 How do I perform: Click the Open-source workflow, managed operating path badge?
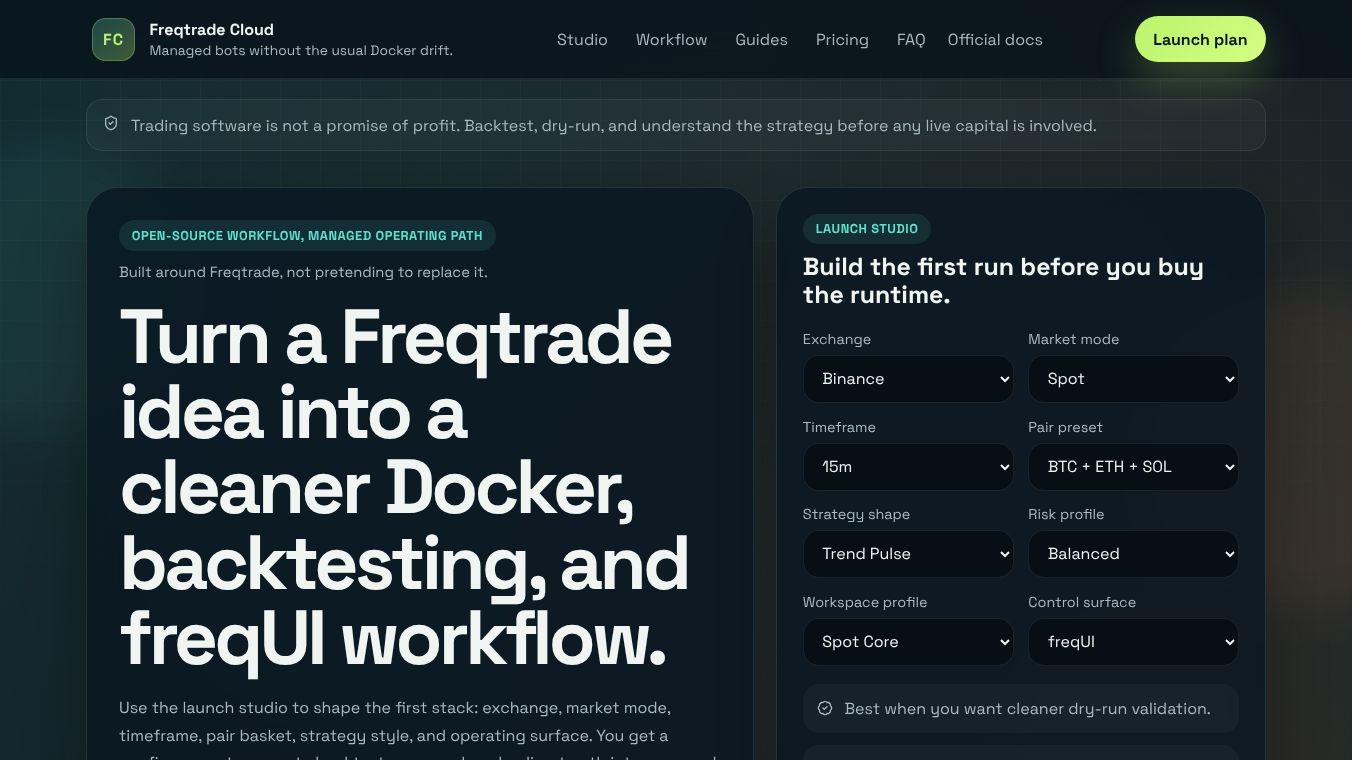tap(307, 236)
